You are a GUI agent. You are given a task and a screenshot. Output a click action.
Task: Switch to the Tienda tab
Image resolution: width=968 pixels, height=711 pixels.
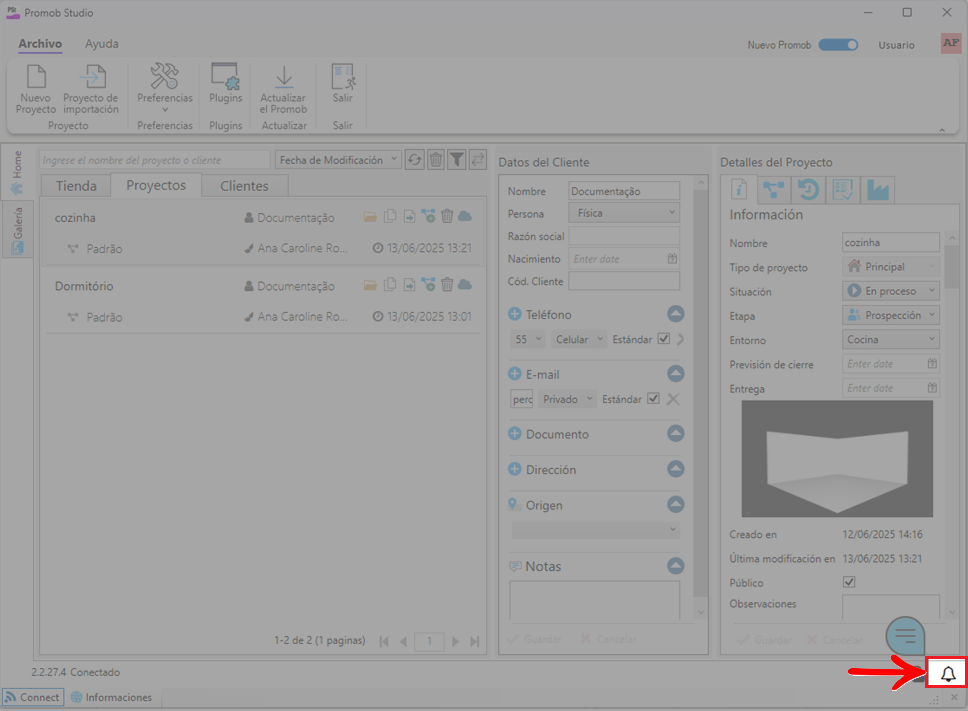tap(76, 186)
